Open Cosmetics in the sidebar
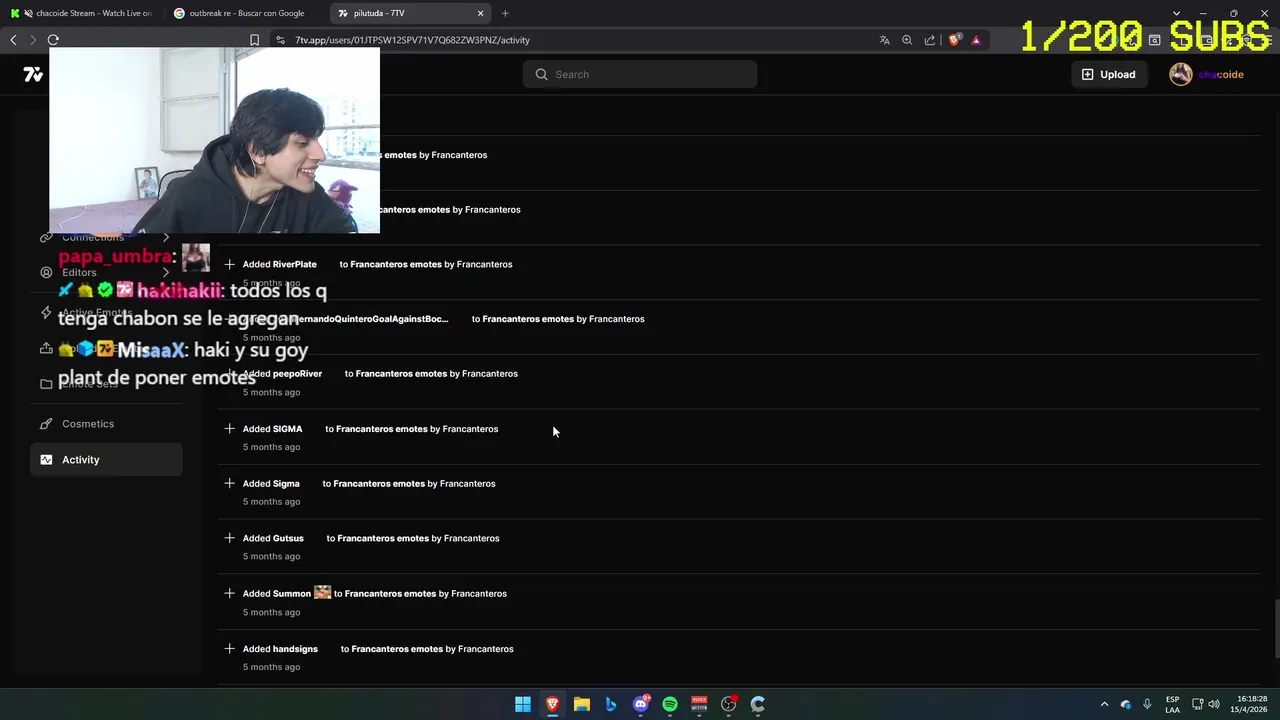The height and width of the screenshot is (720, 1280). [x=106, y=424]
